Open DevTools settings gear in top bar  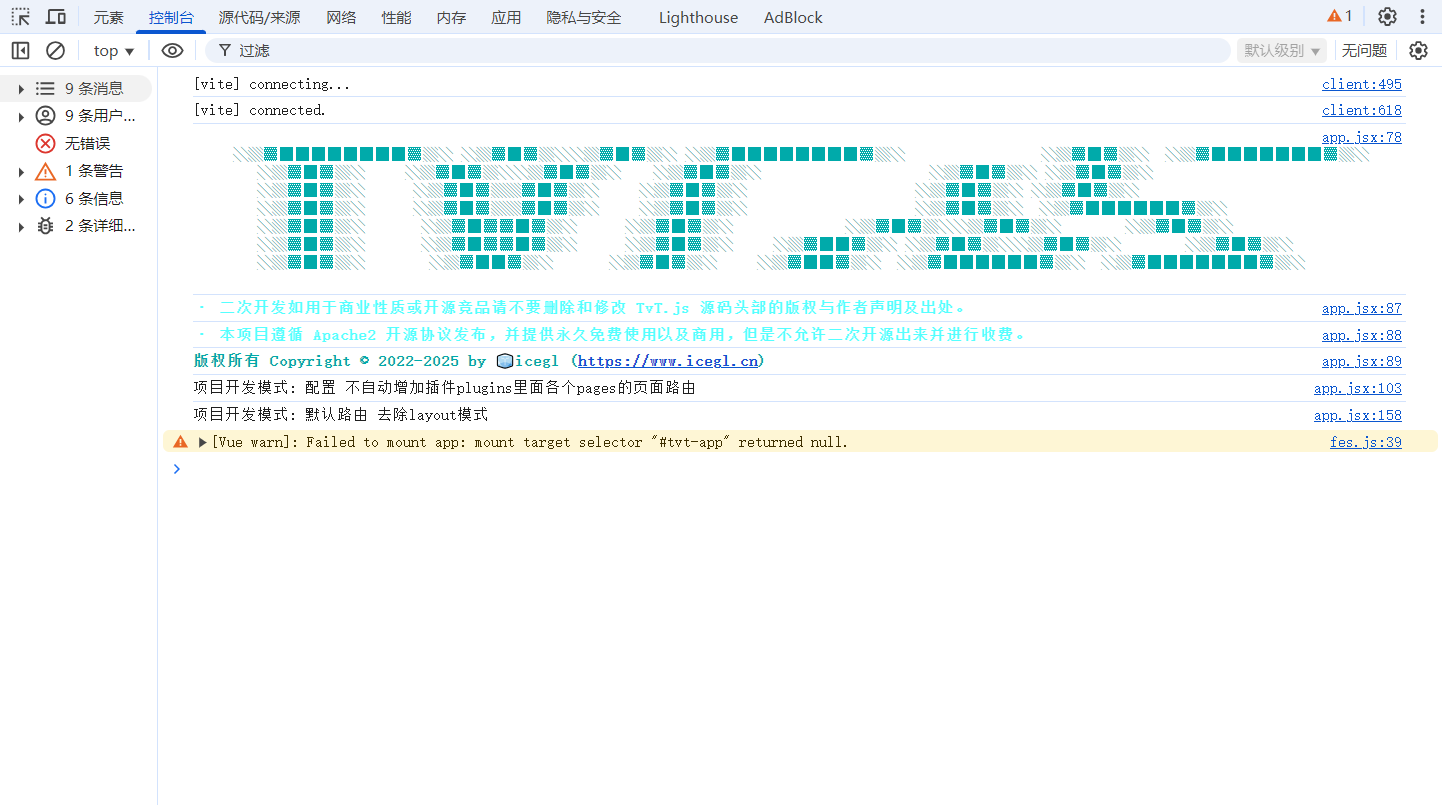[x=1387, y=17]
